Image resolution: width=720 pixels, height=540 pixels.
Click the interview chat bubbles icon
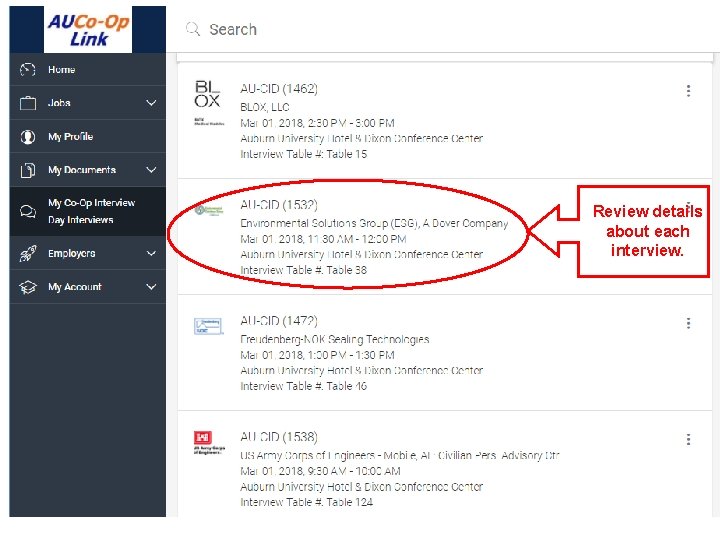coord(28,211)
